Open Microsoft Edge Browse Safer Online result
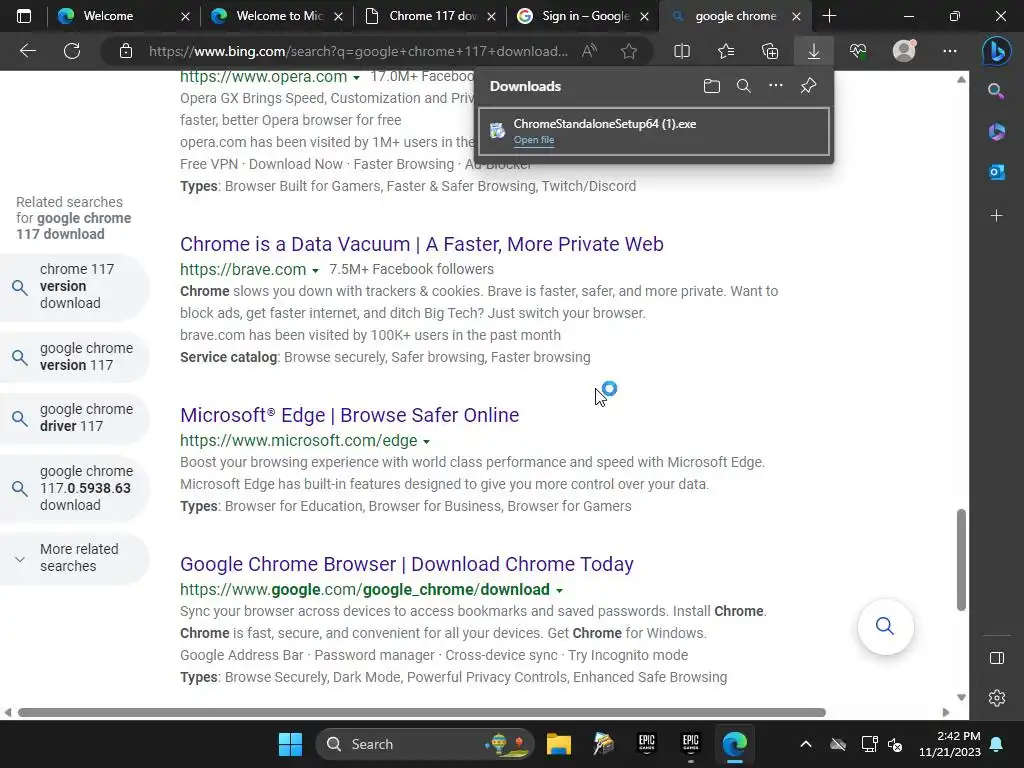 (349, 415)
